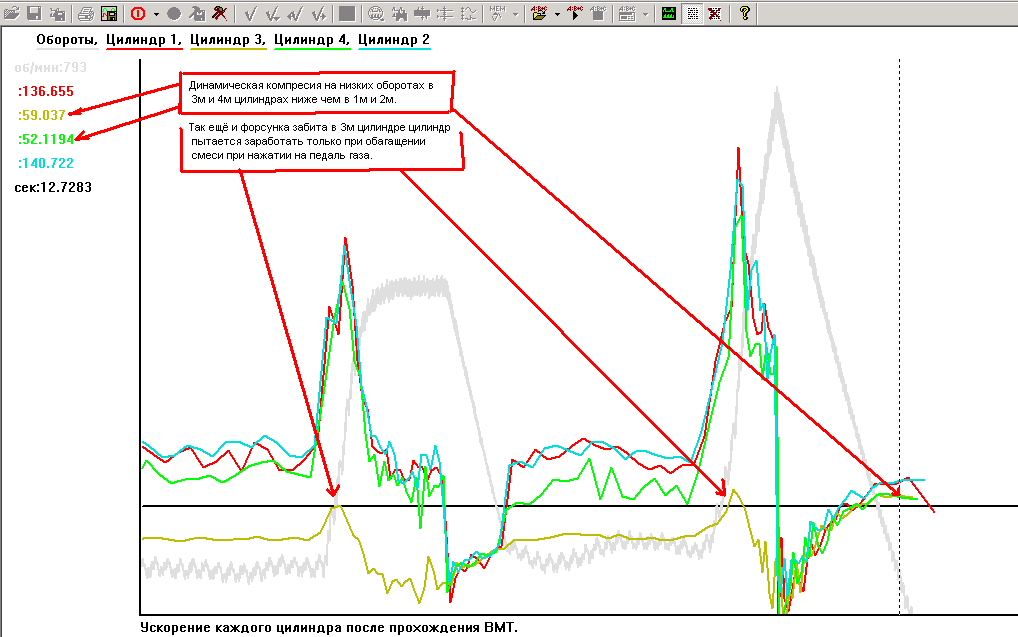Click the first plain checkmark toolbar icon
This screenshot has height=637, width=1018.
[251, 13]
